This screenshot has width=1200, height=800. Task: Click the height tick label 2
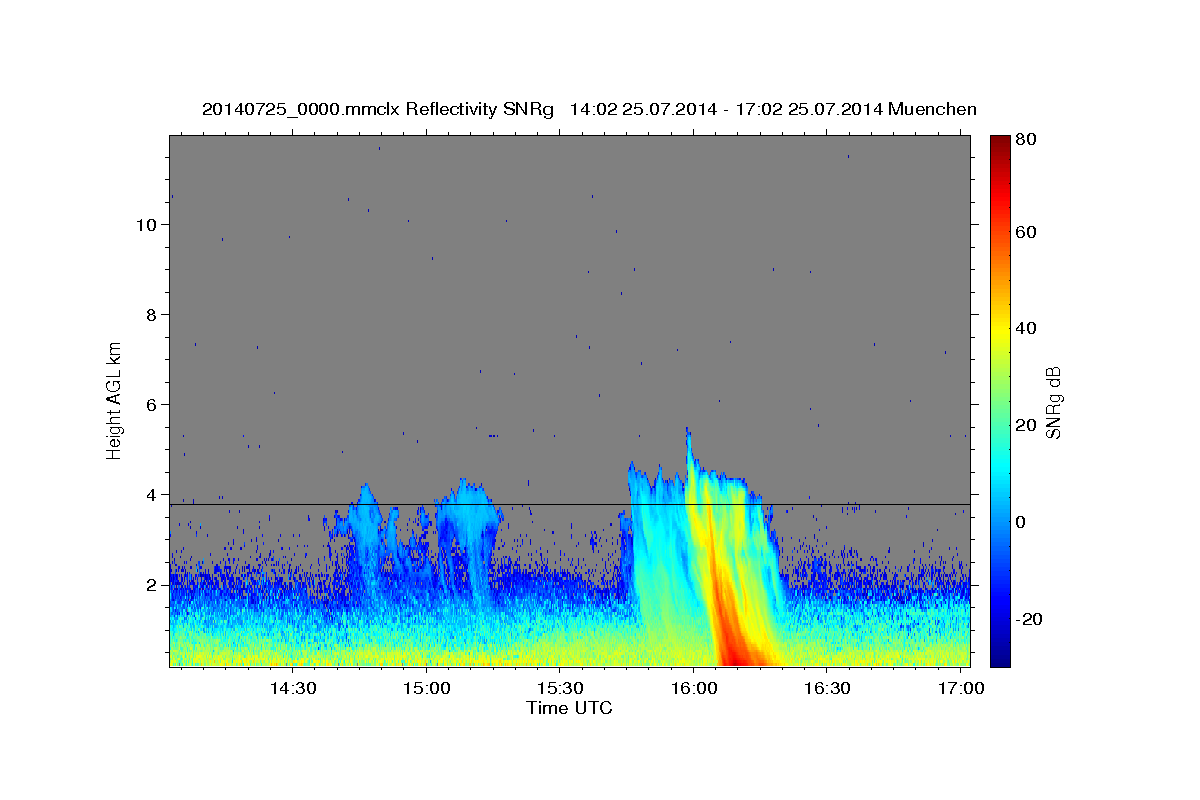[x=151, y=585]
